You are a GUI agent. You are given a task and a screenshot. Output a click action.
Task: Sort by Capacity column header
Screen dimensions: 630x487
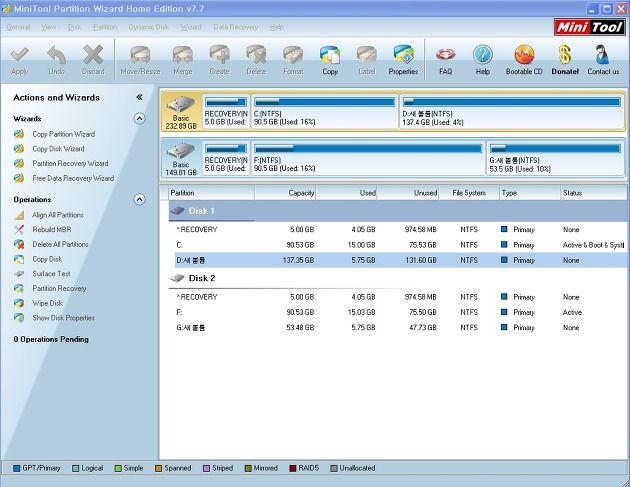(285, 193)
